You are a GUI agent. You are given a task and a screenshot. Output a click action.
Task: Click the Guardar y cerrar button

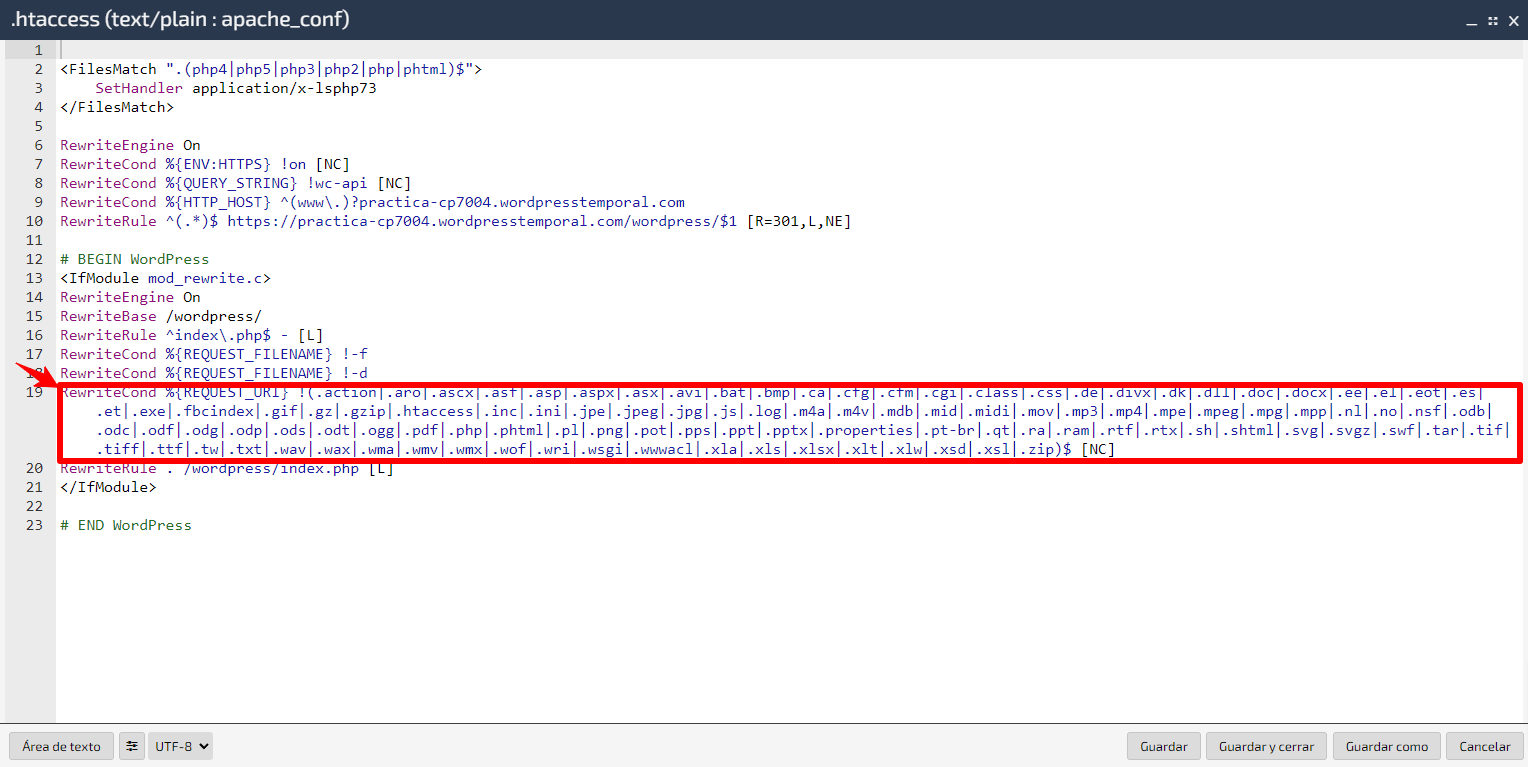[x=1266, y=746]
